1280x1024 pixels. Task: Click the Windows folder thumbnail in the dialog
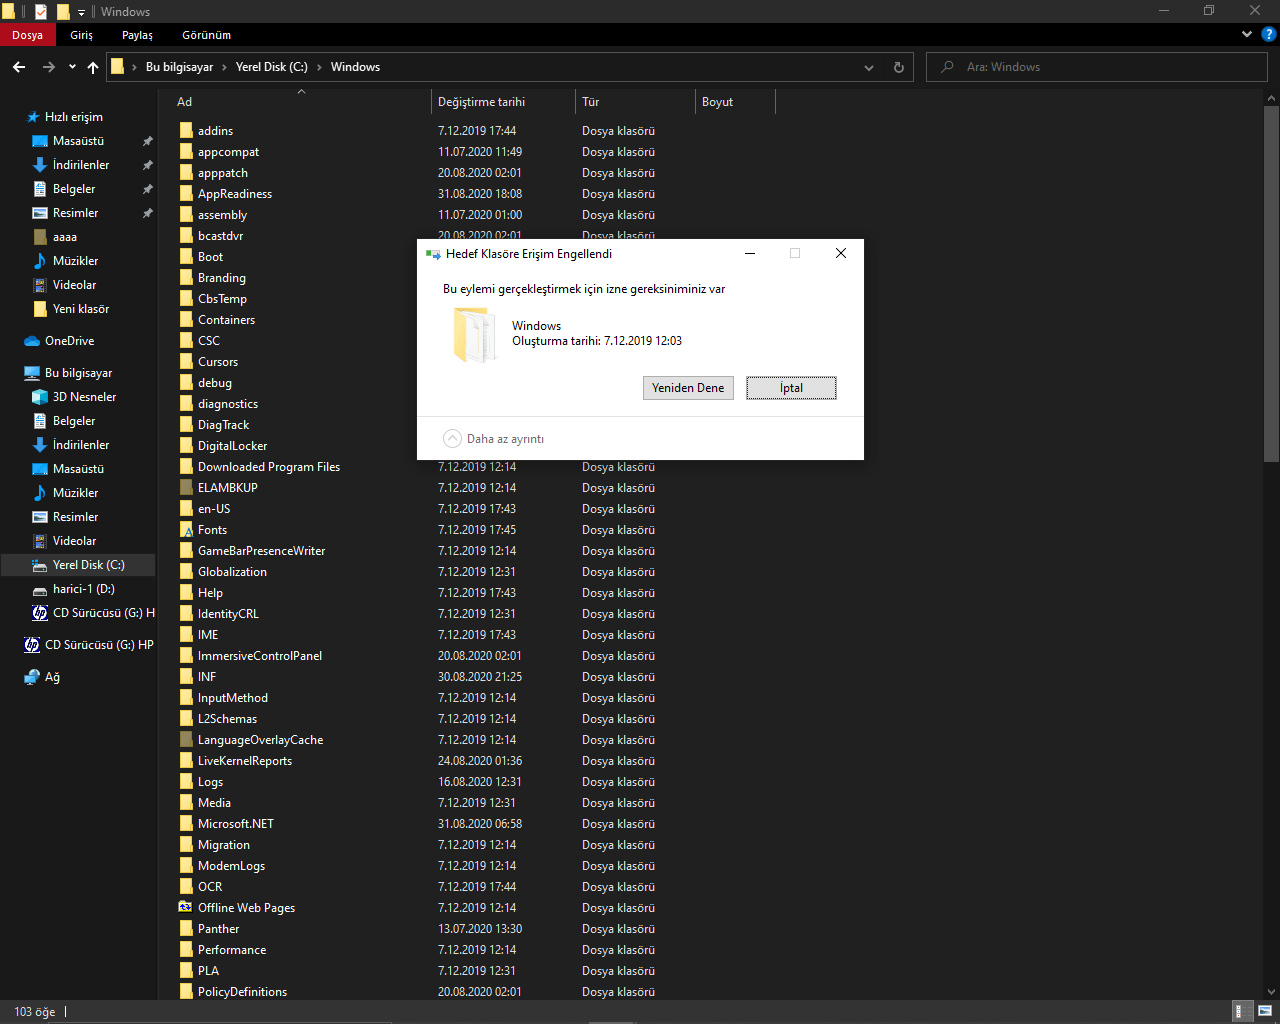coord(474,335)
